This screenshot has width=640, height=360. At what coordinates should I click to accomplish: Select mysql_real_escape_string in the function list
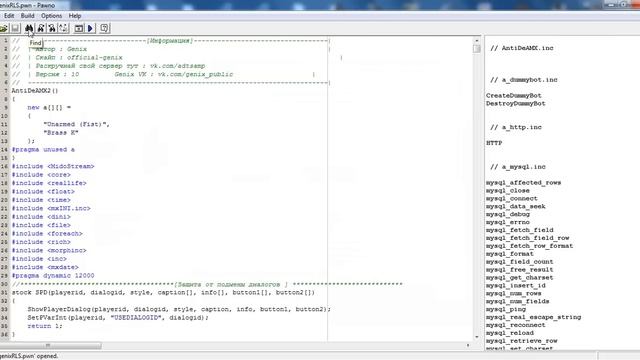533,317
